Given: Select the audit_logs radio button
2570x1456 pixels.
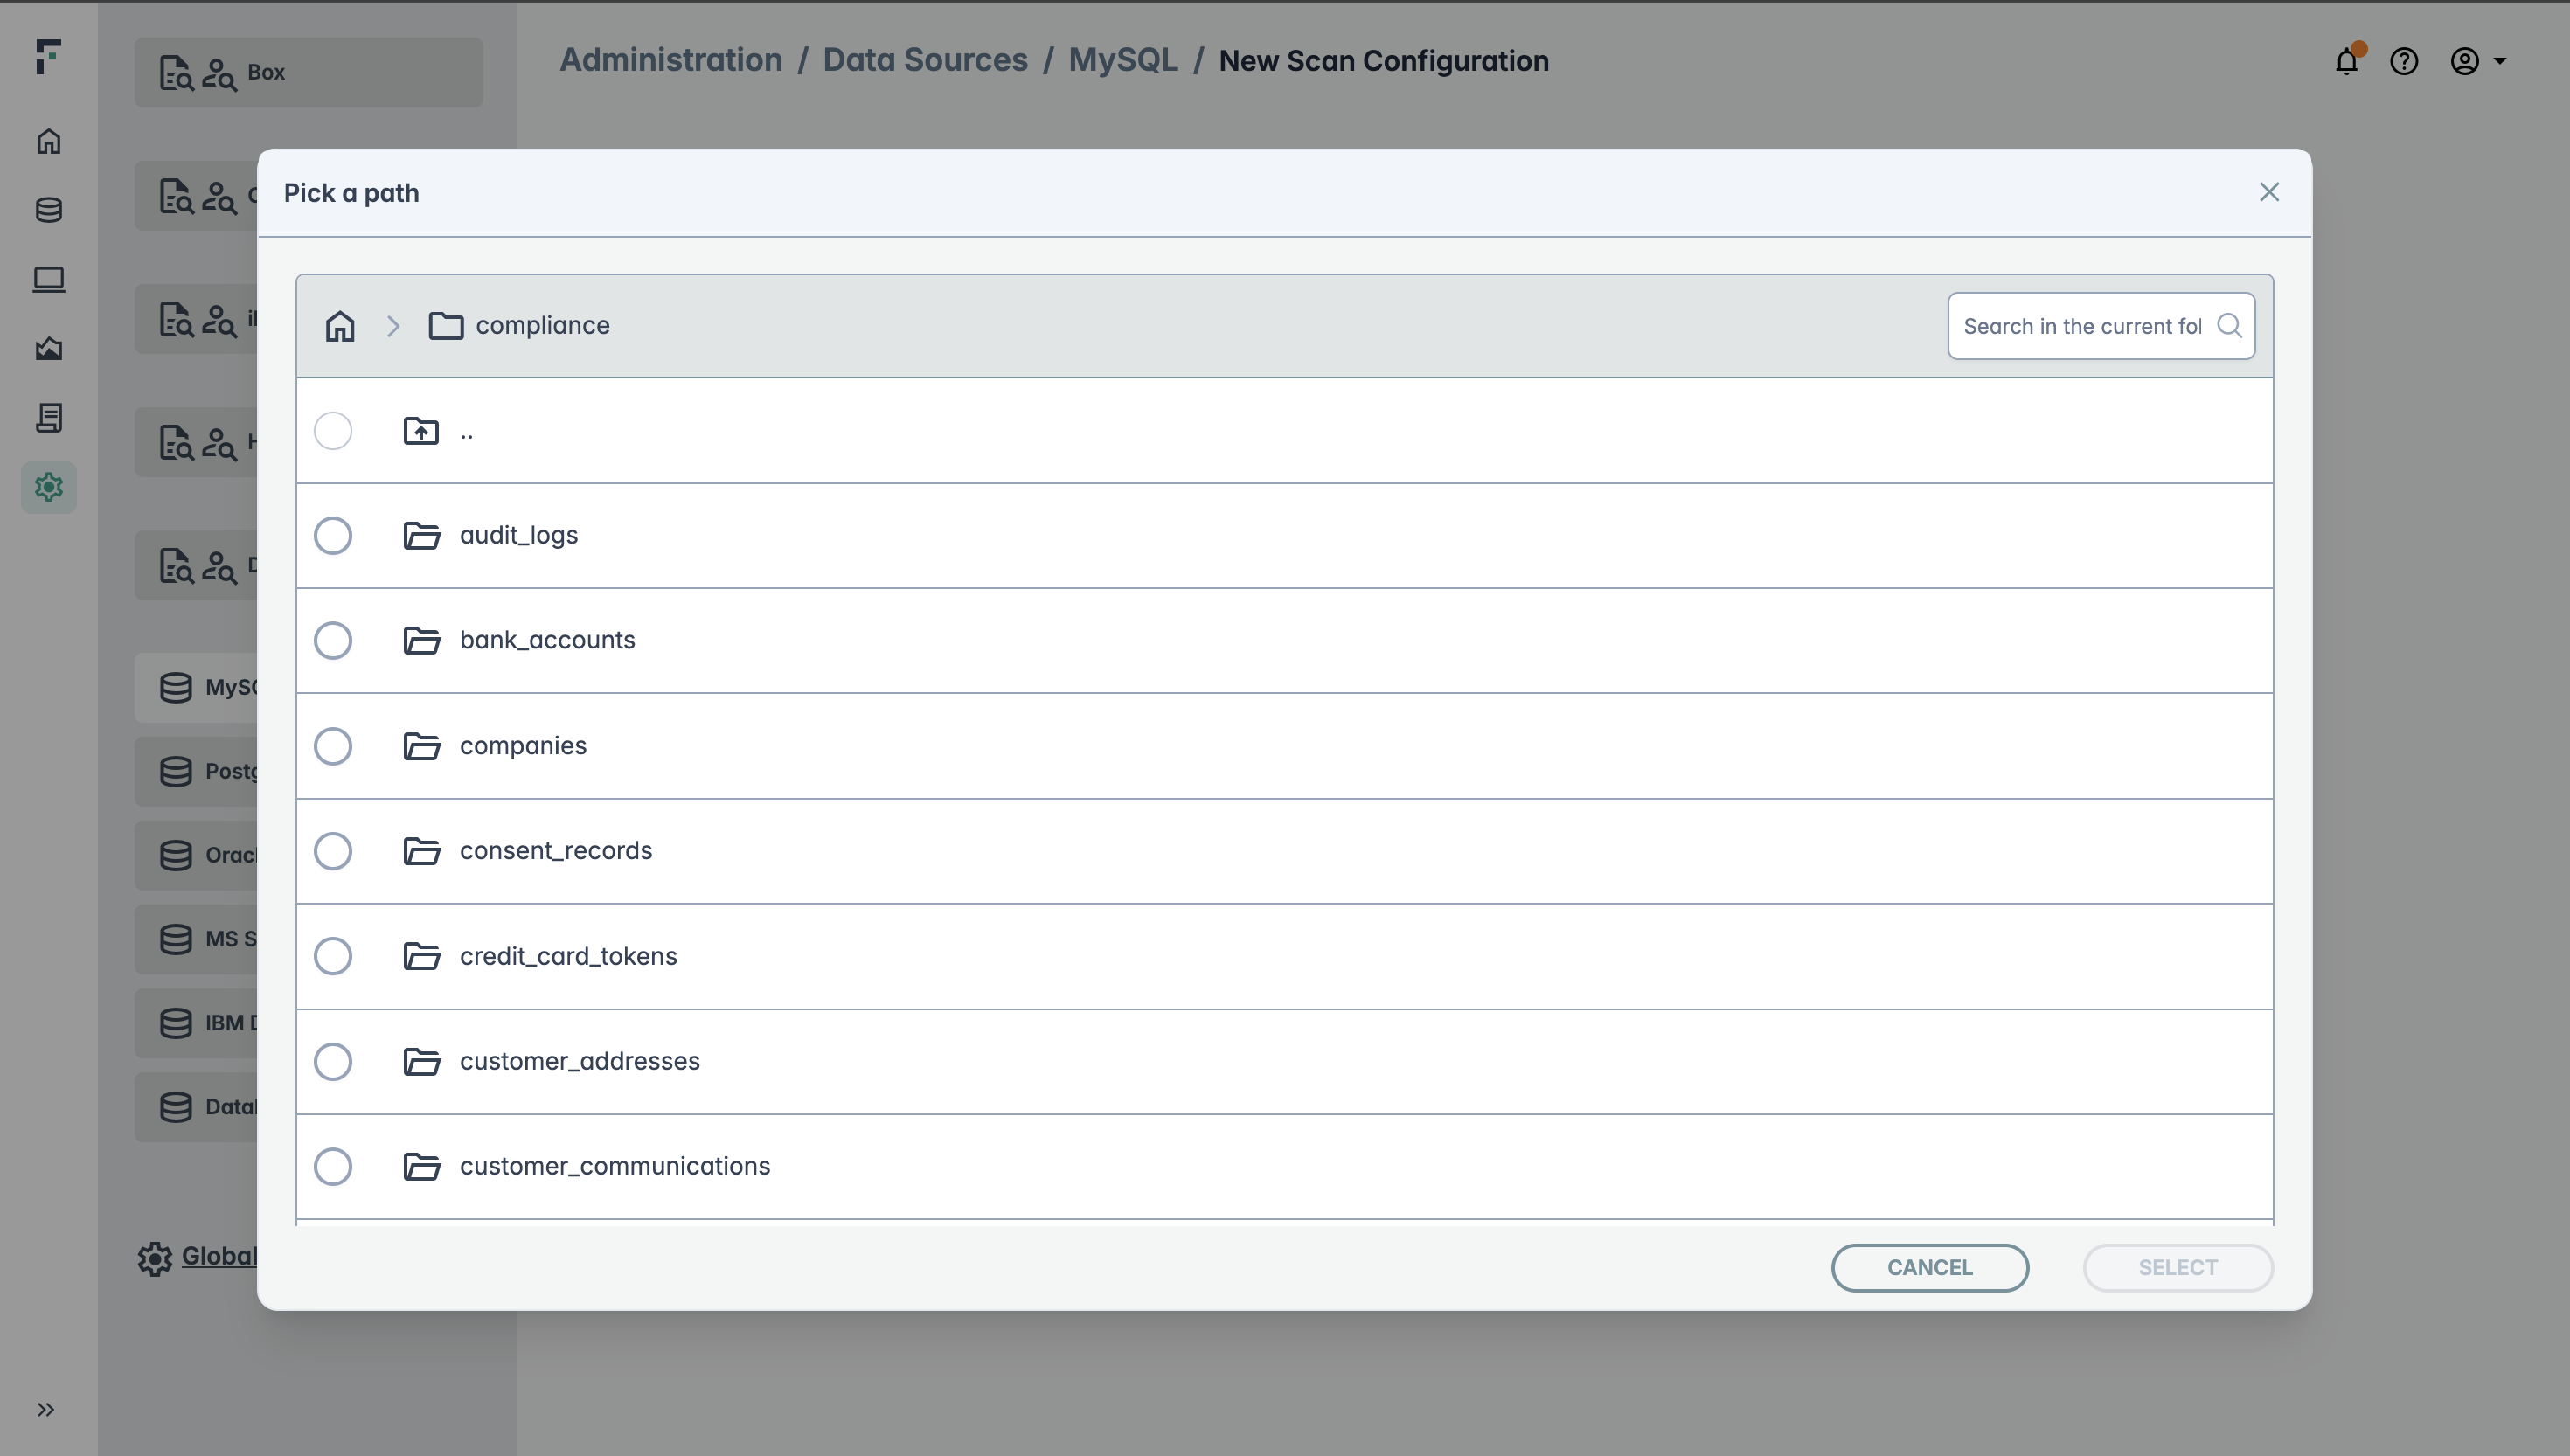Looking at the screenshot, I should tap(333, 536).
